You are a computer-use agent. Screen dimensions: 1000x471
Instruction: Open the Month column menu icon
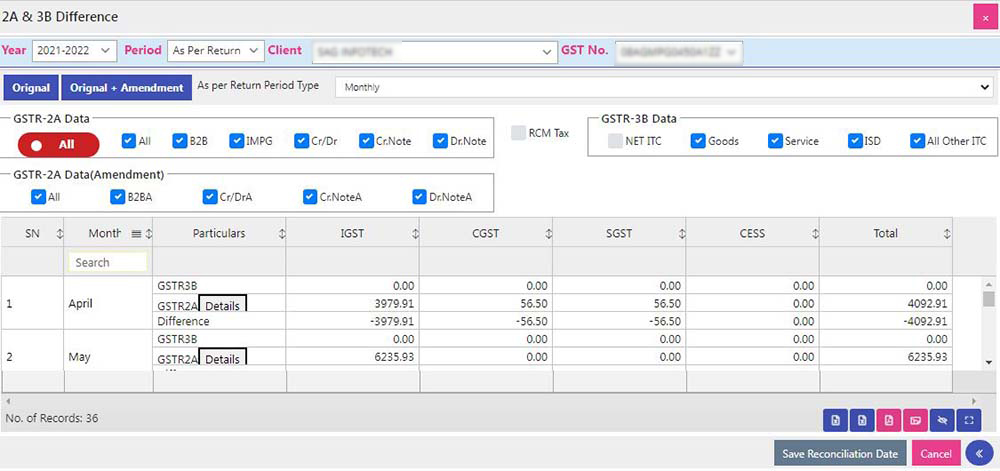pos(137,234)
